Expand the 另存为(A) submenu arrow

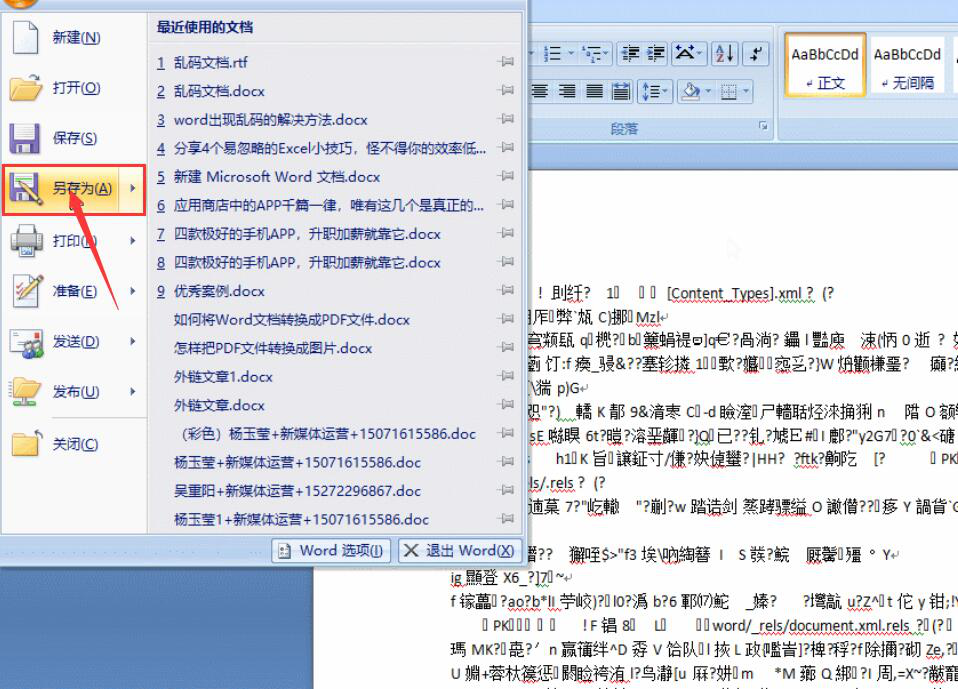tap(133, 188)
